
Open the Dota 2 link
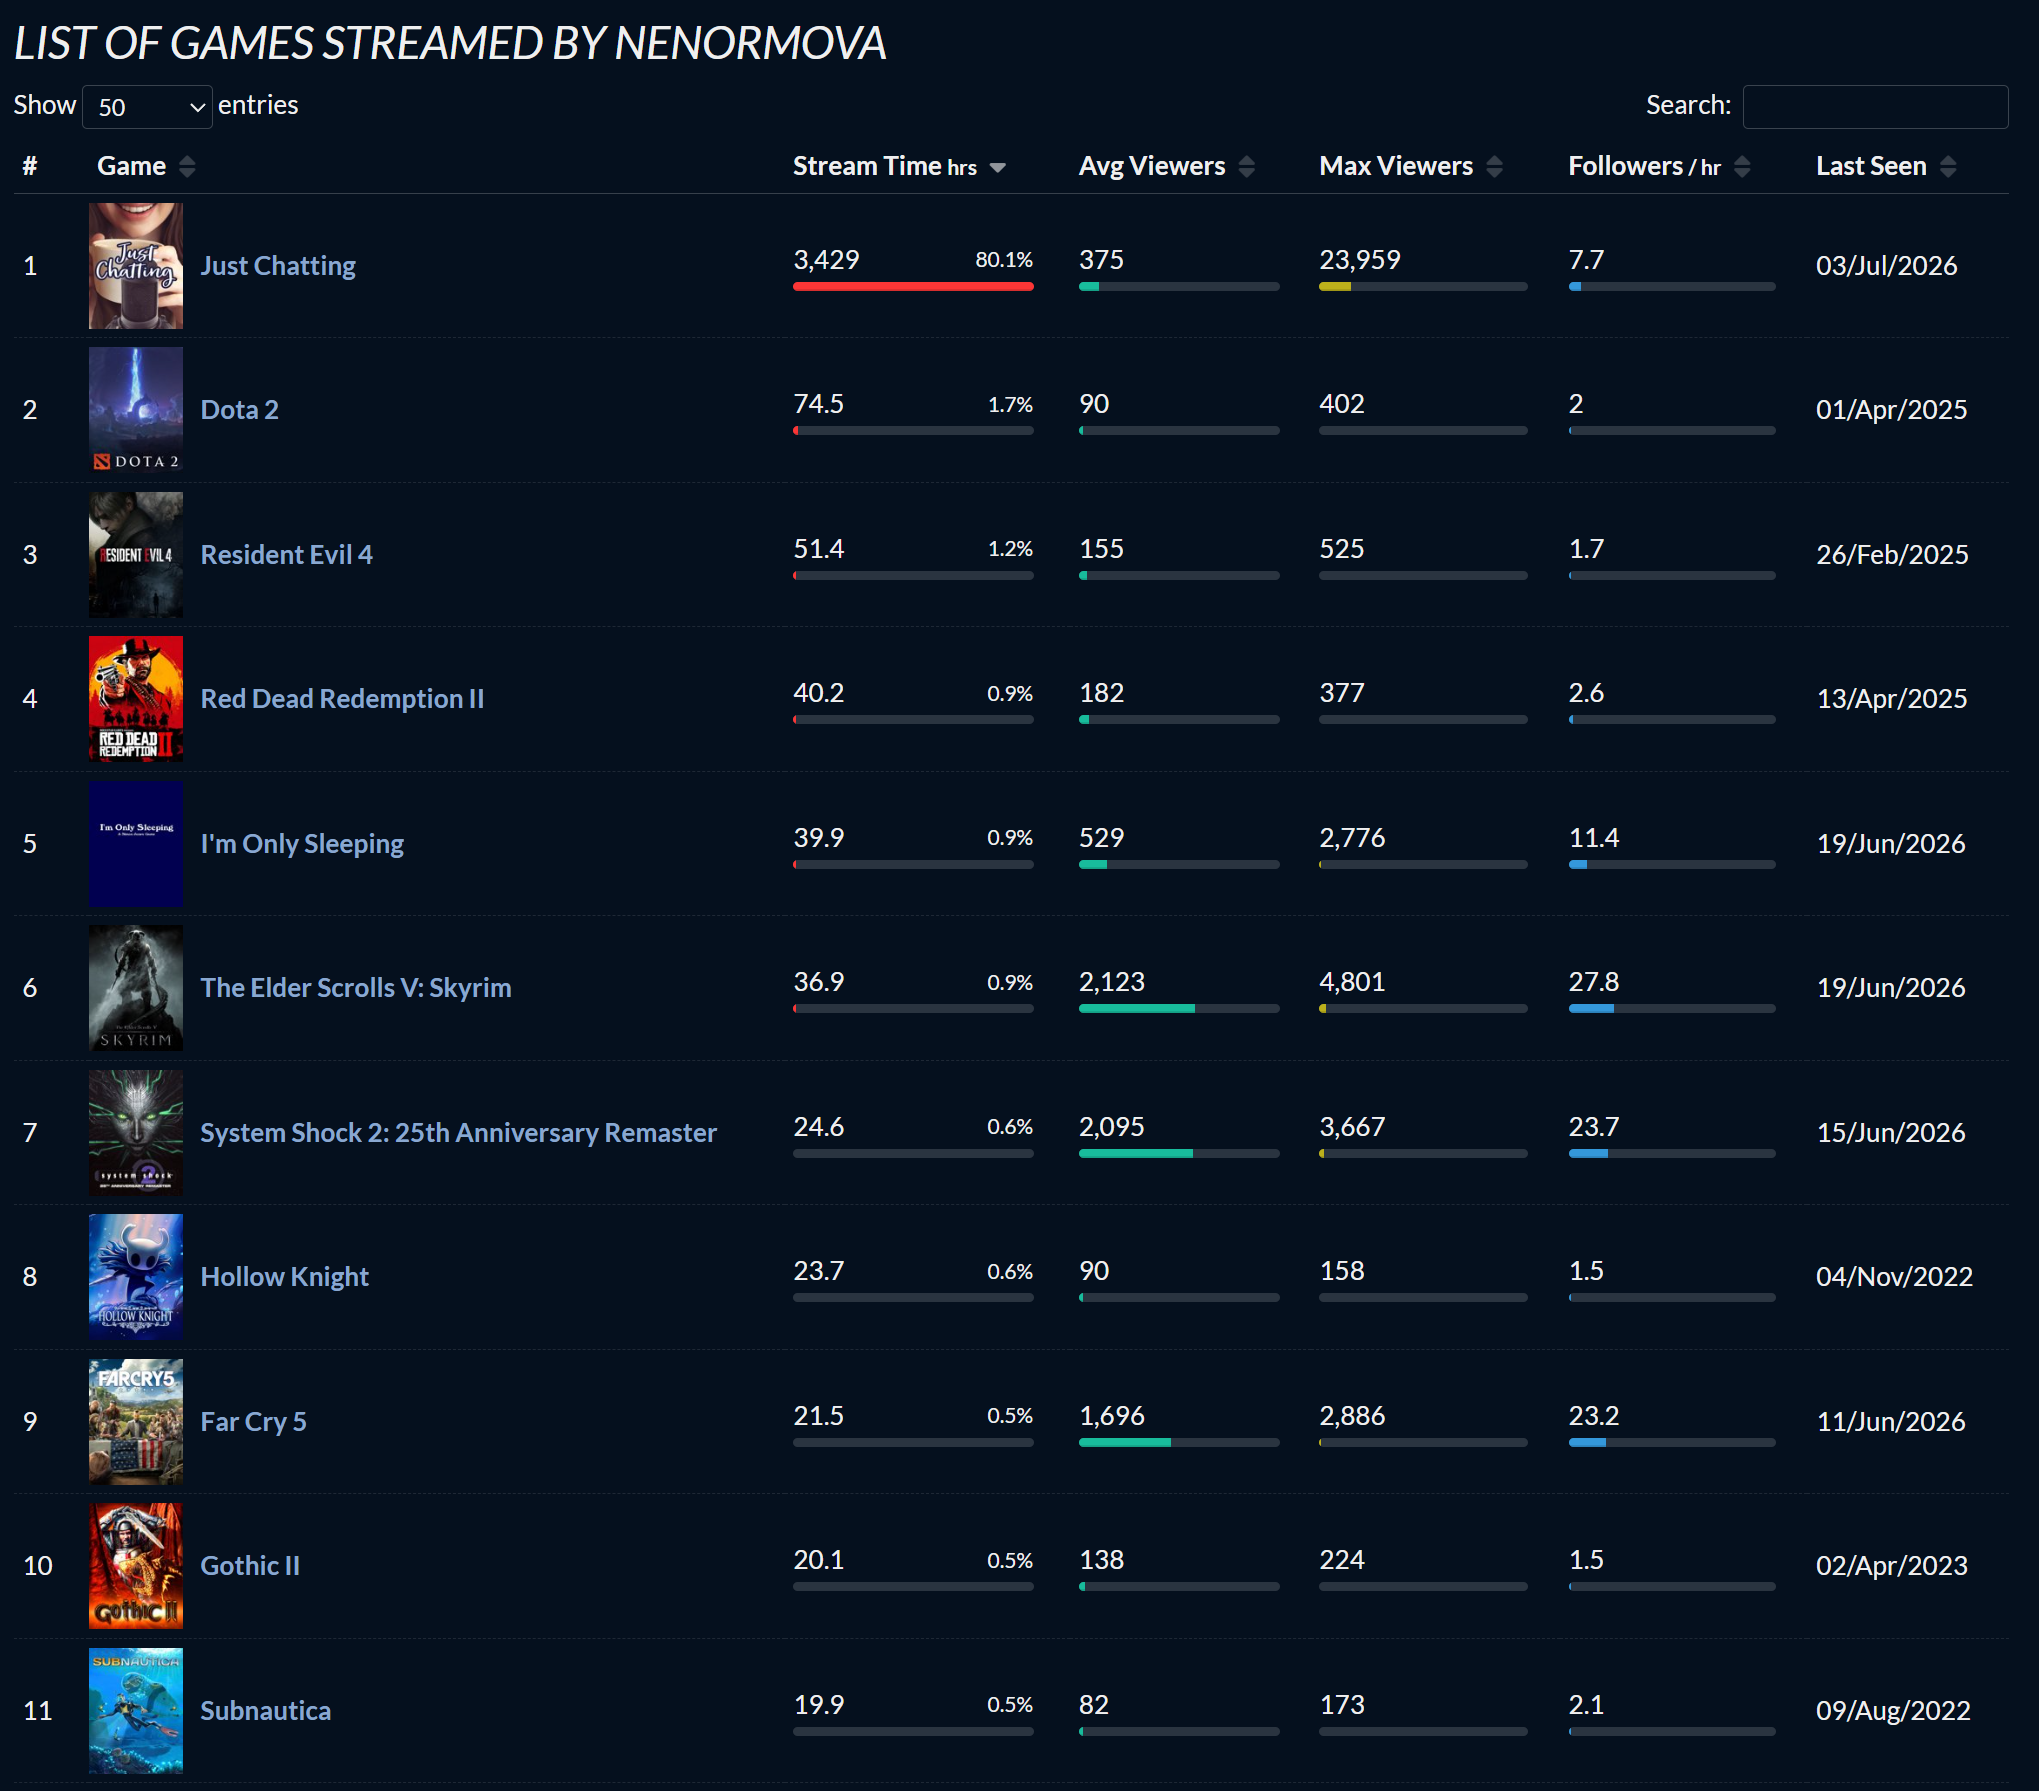point(240,410)
